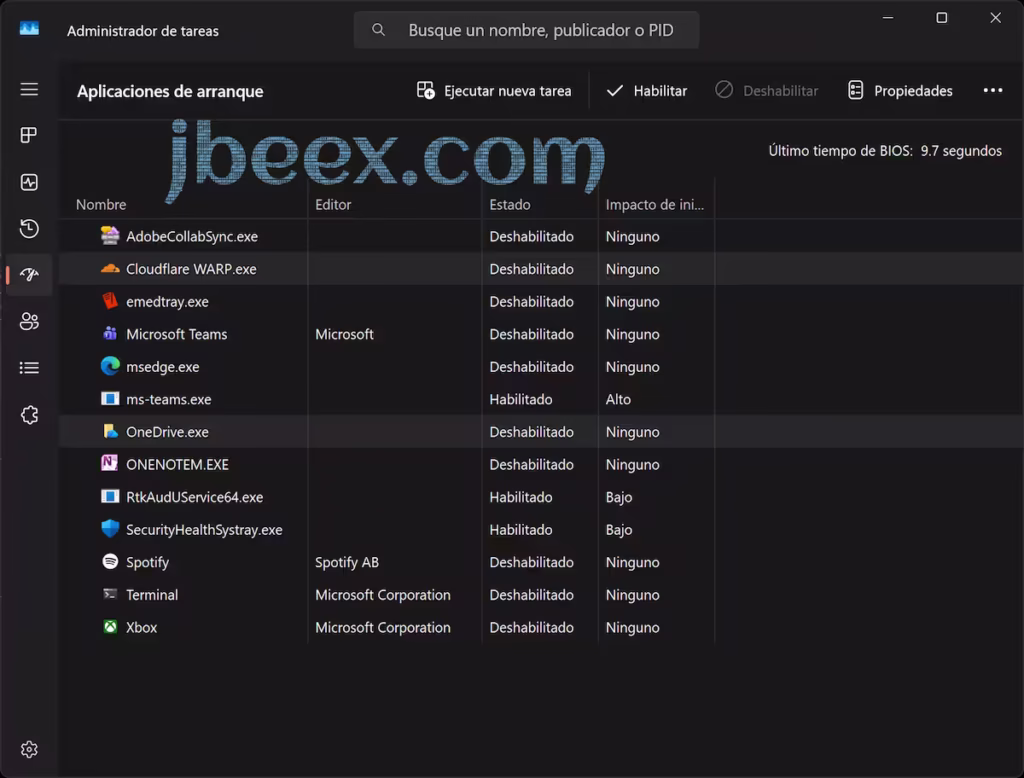The height and width of the screenshot is (778, 1024).
Task: Click Bajo impact of SecurityHealthSystray.exe
Action: (618, 530)
